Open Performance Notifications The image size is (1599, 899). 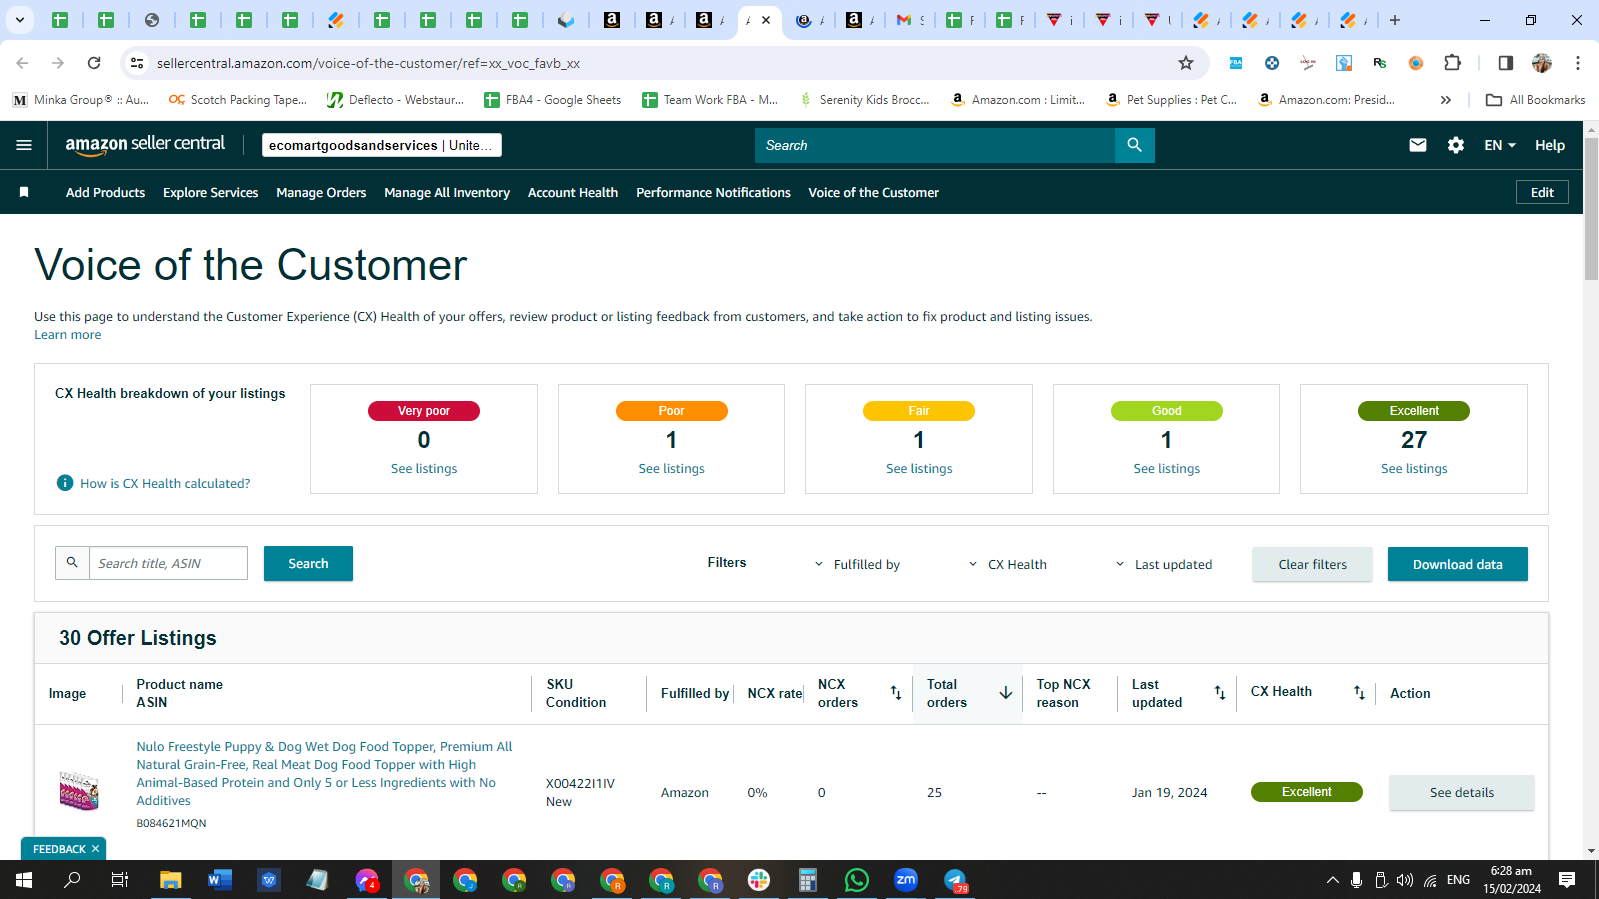pos(713,192)
